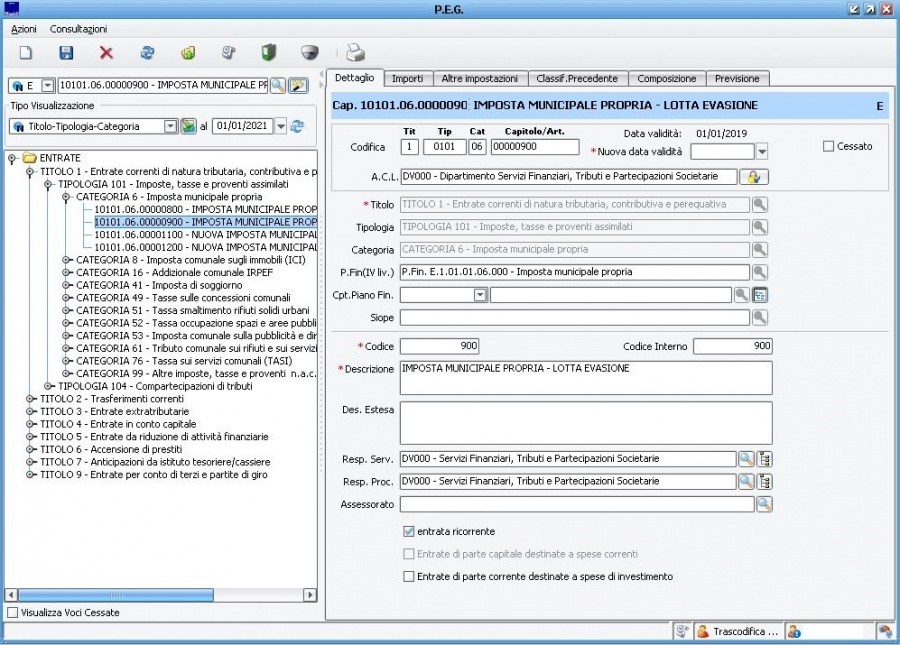Viewport: 900px width, 645px height.
Task: Open the Nuova data validità date dropdown
Action: (x=762, y=152)
